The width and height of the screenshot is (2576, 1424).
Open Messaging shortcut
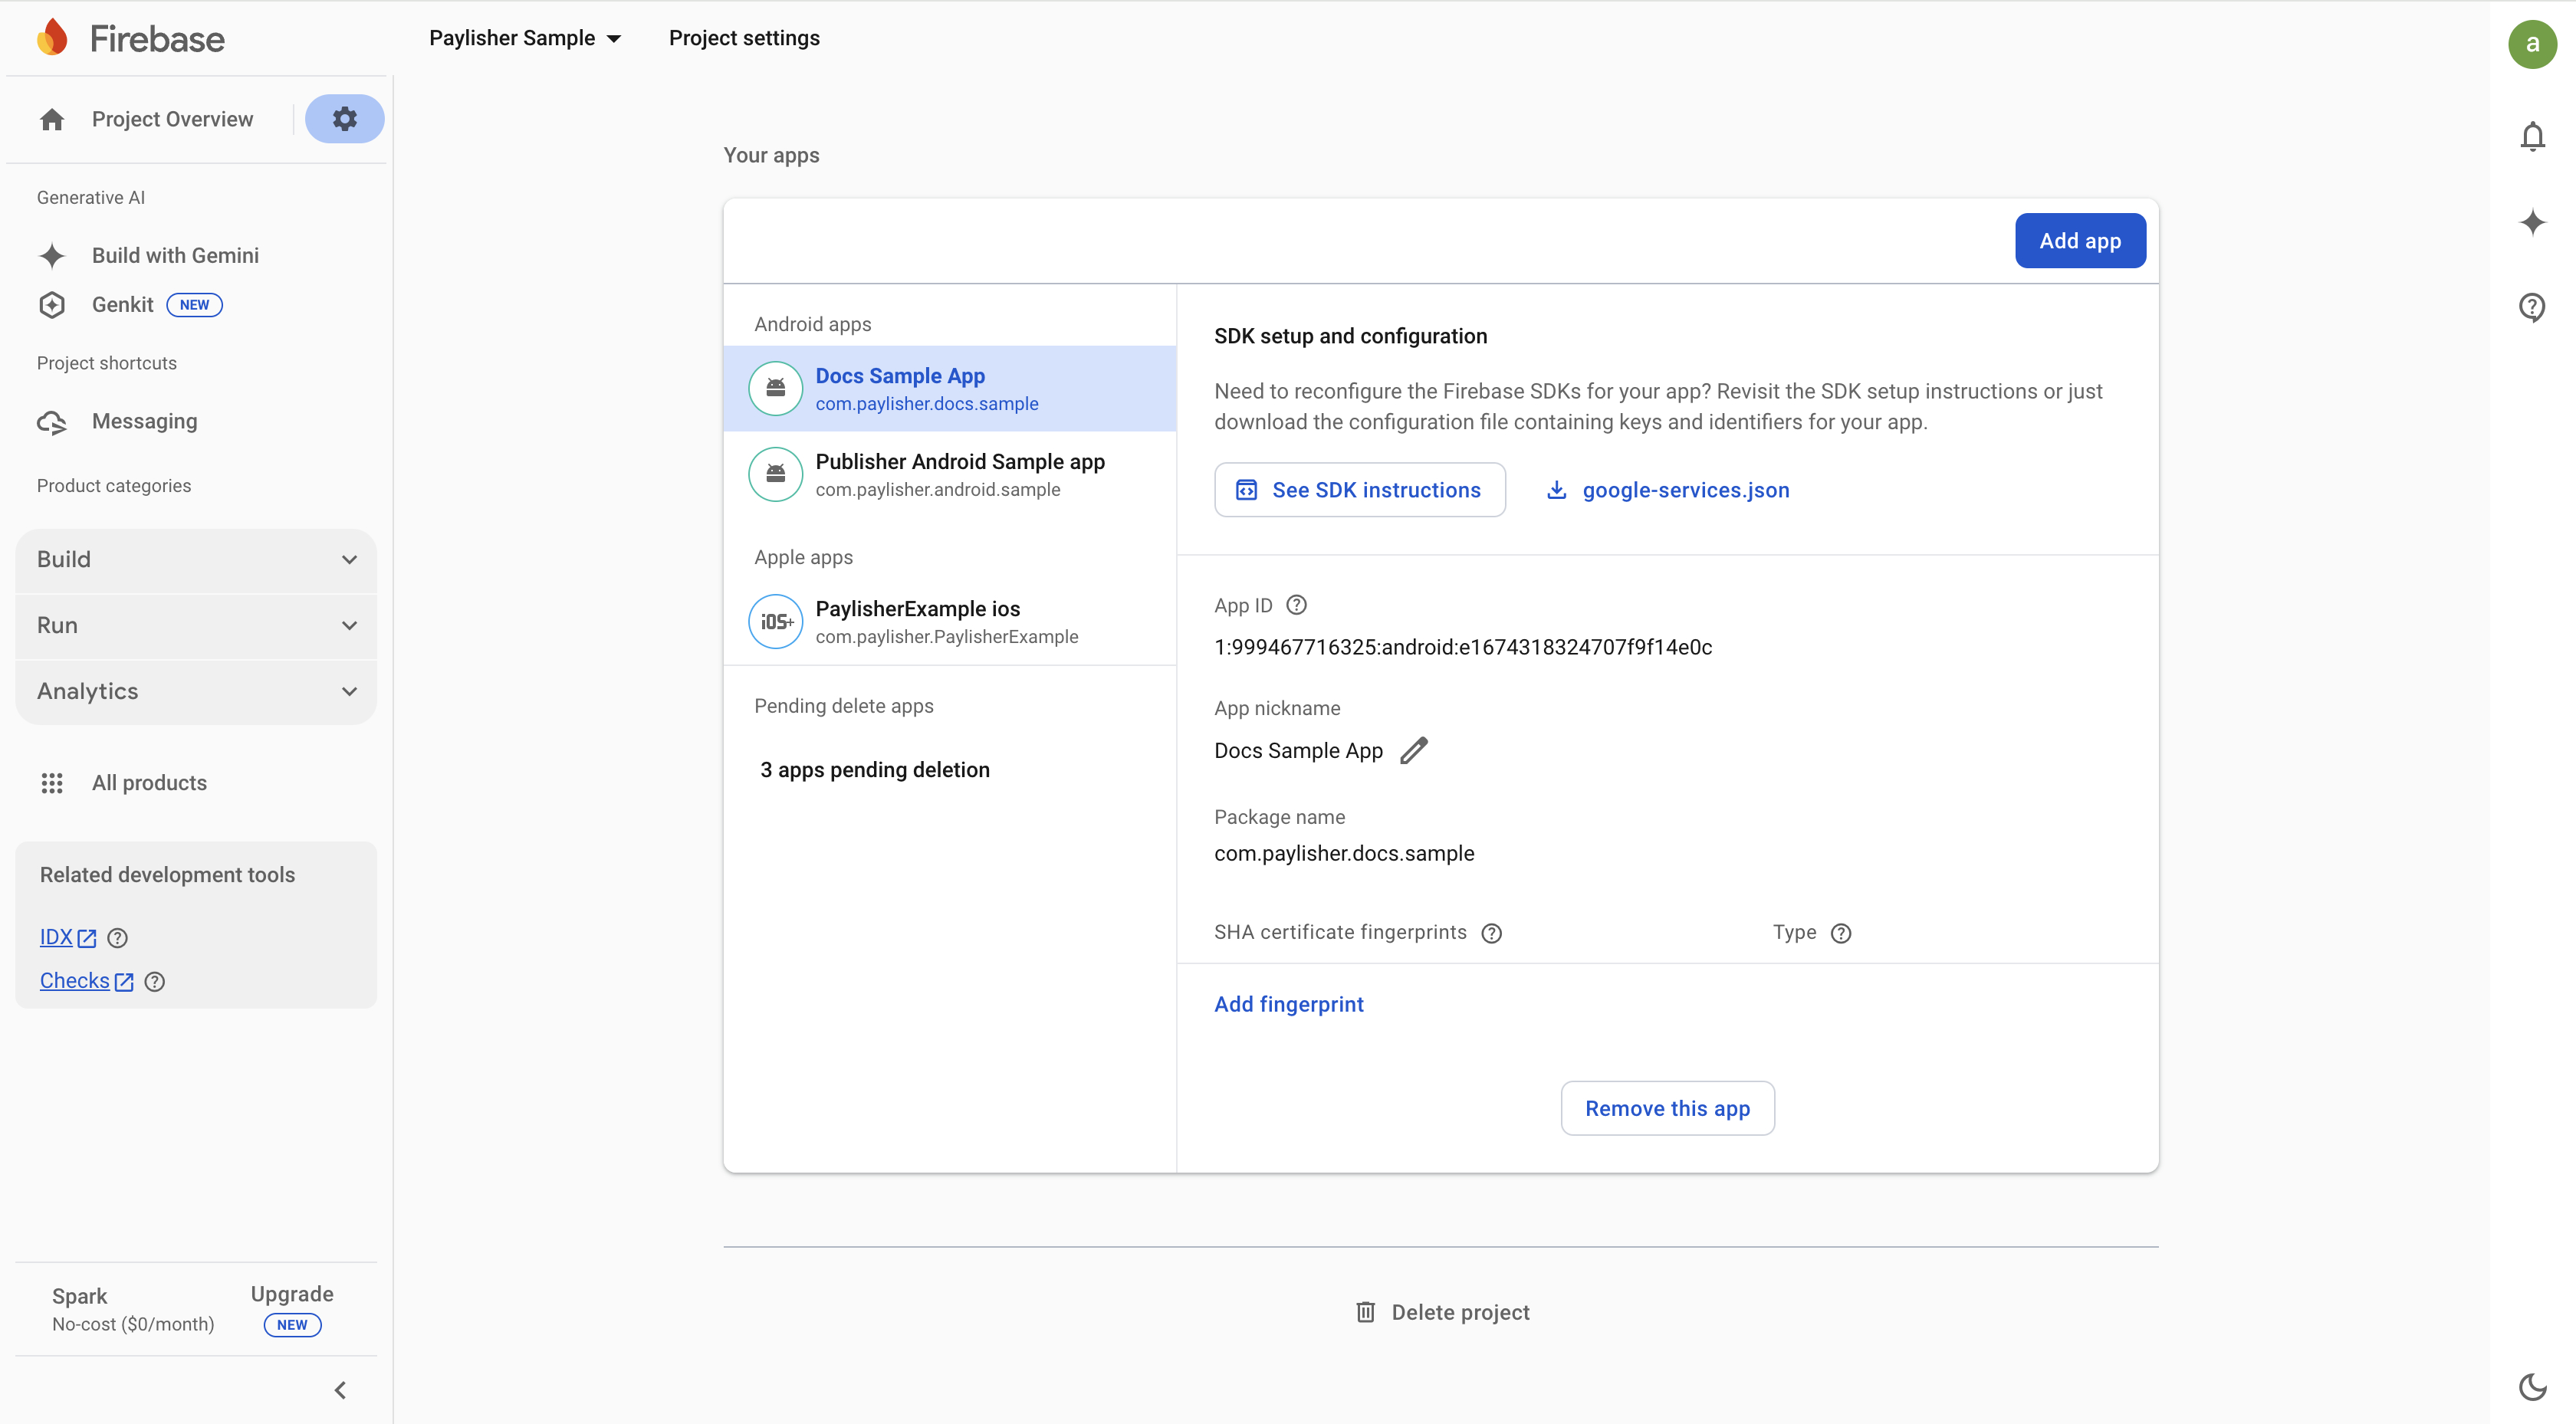point(144,422)
